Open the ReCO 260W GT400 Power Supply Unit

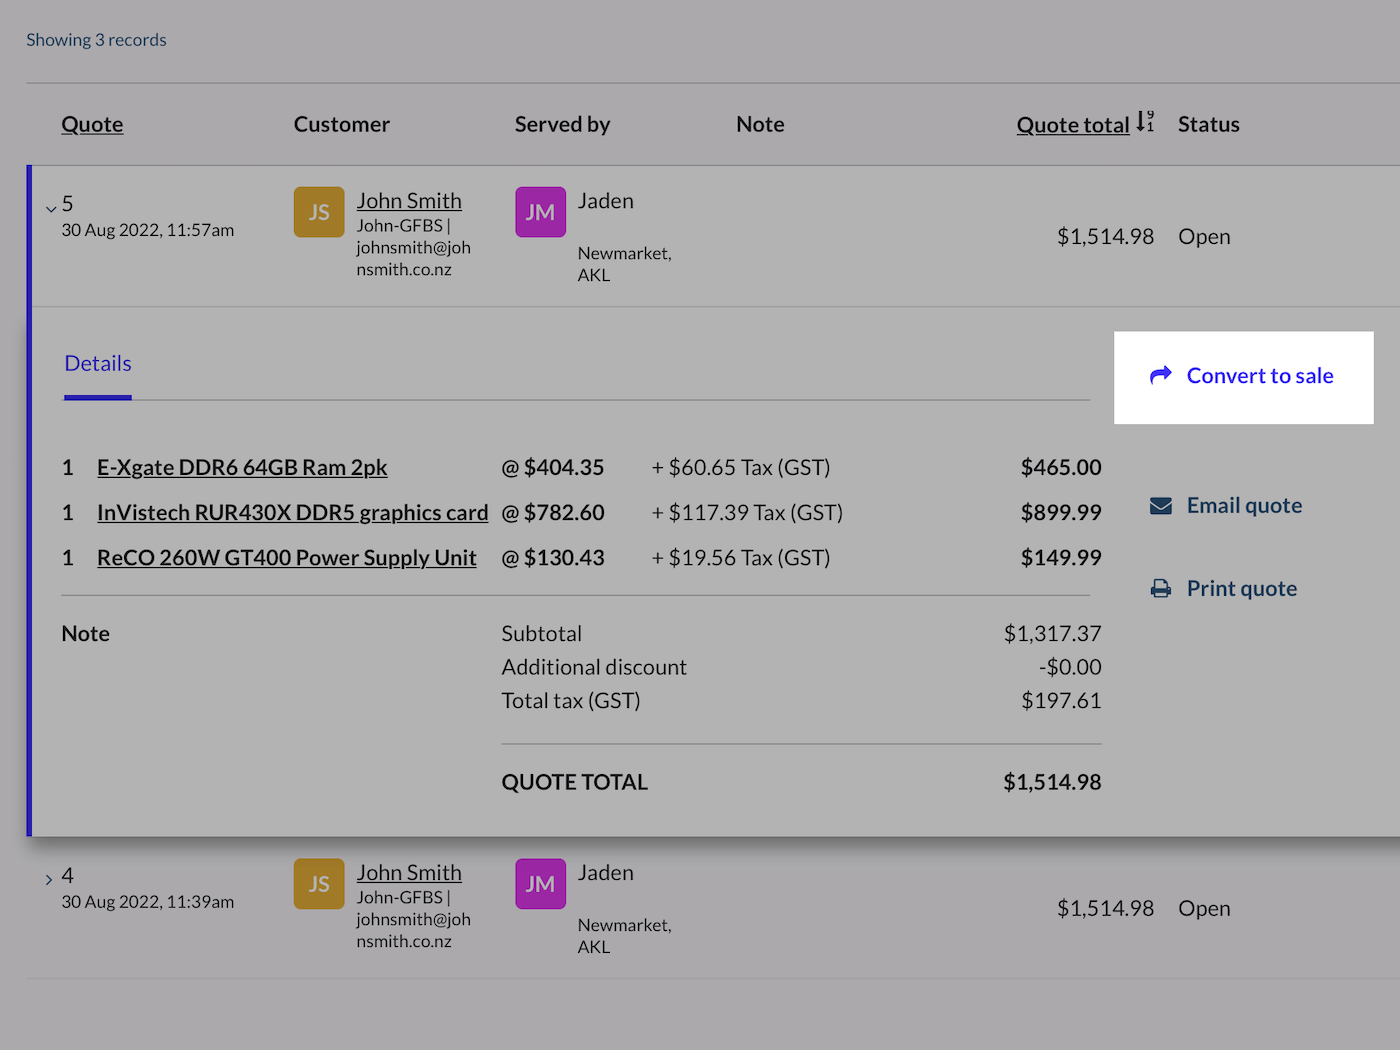coord(286,557)
